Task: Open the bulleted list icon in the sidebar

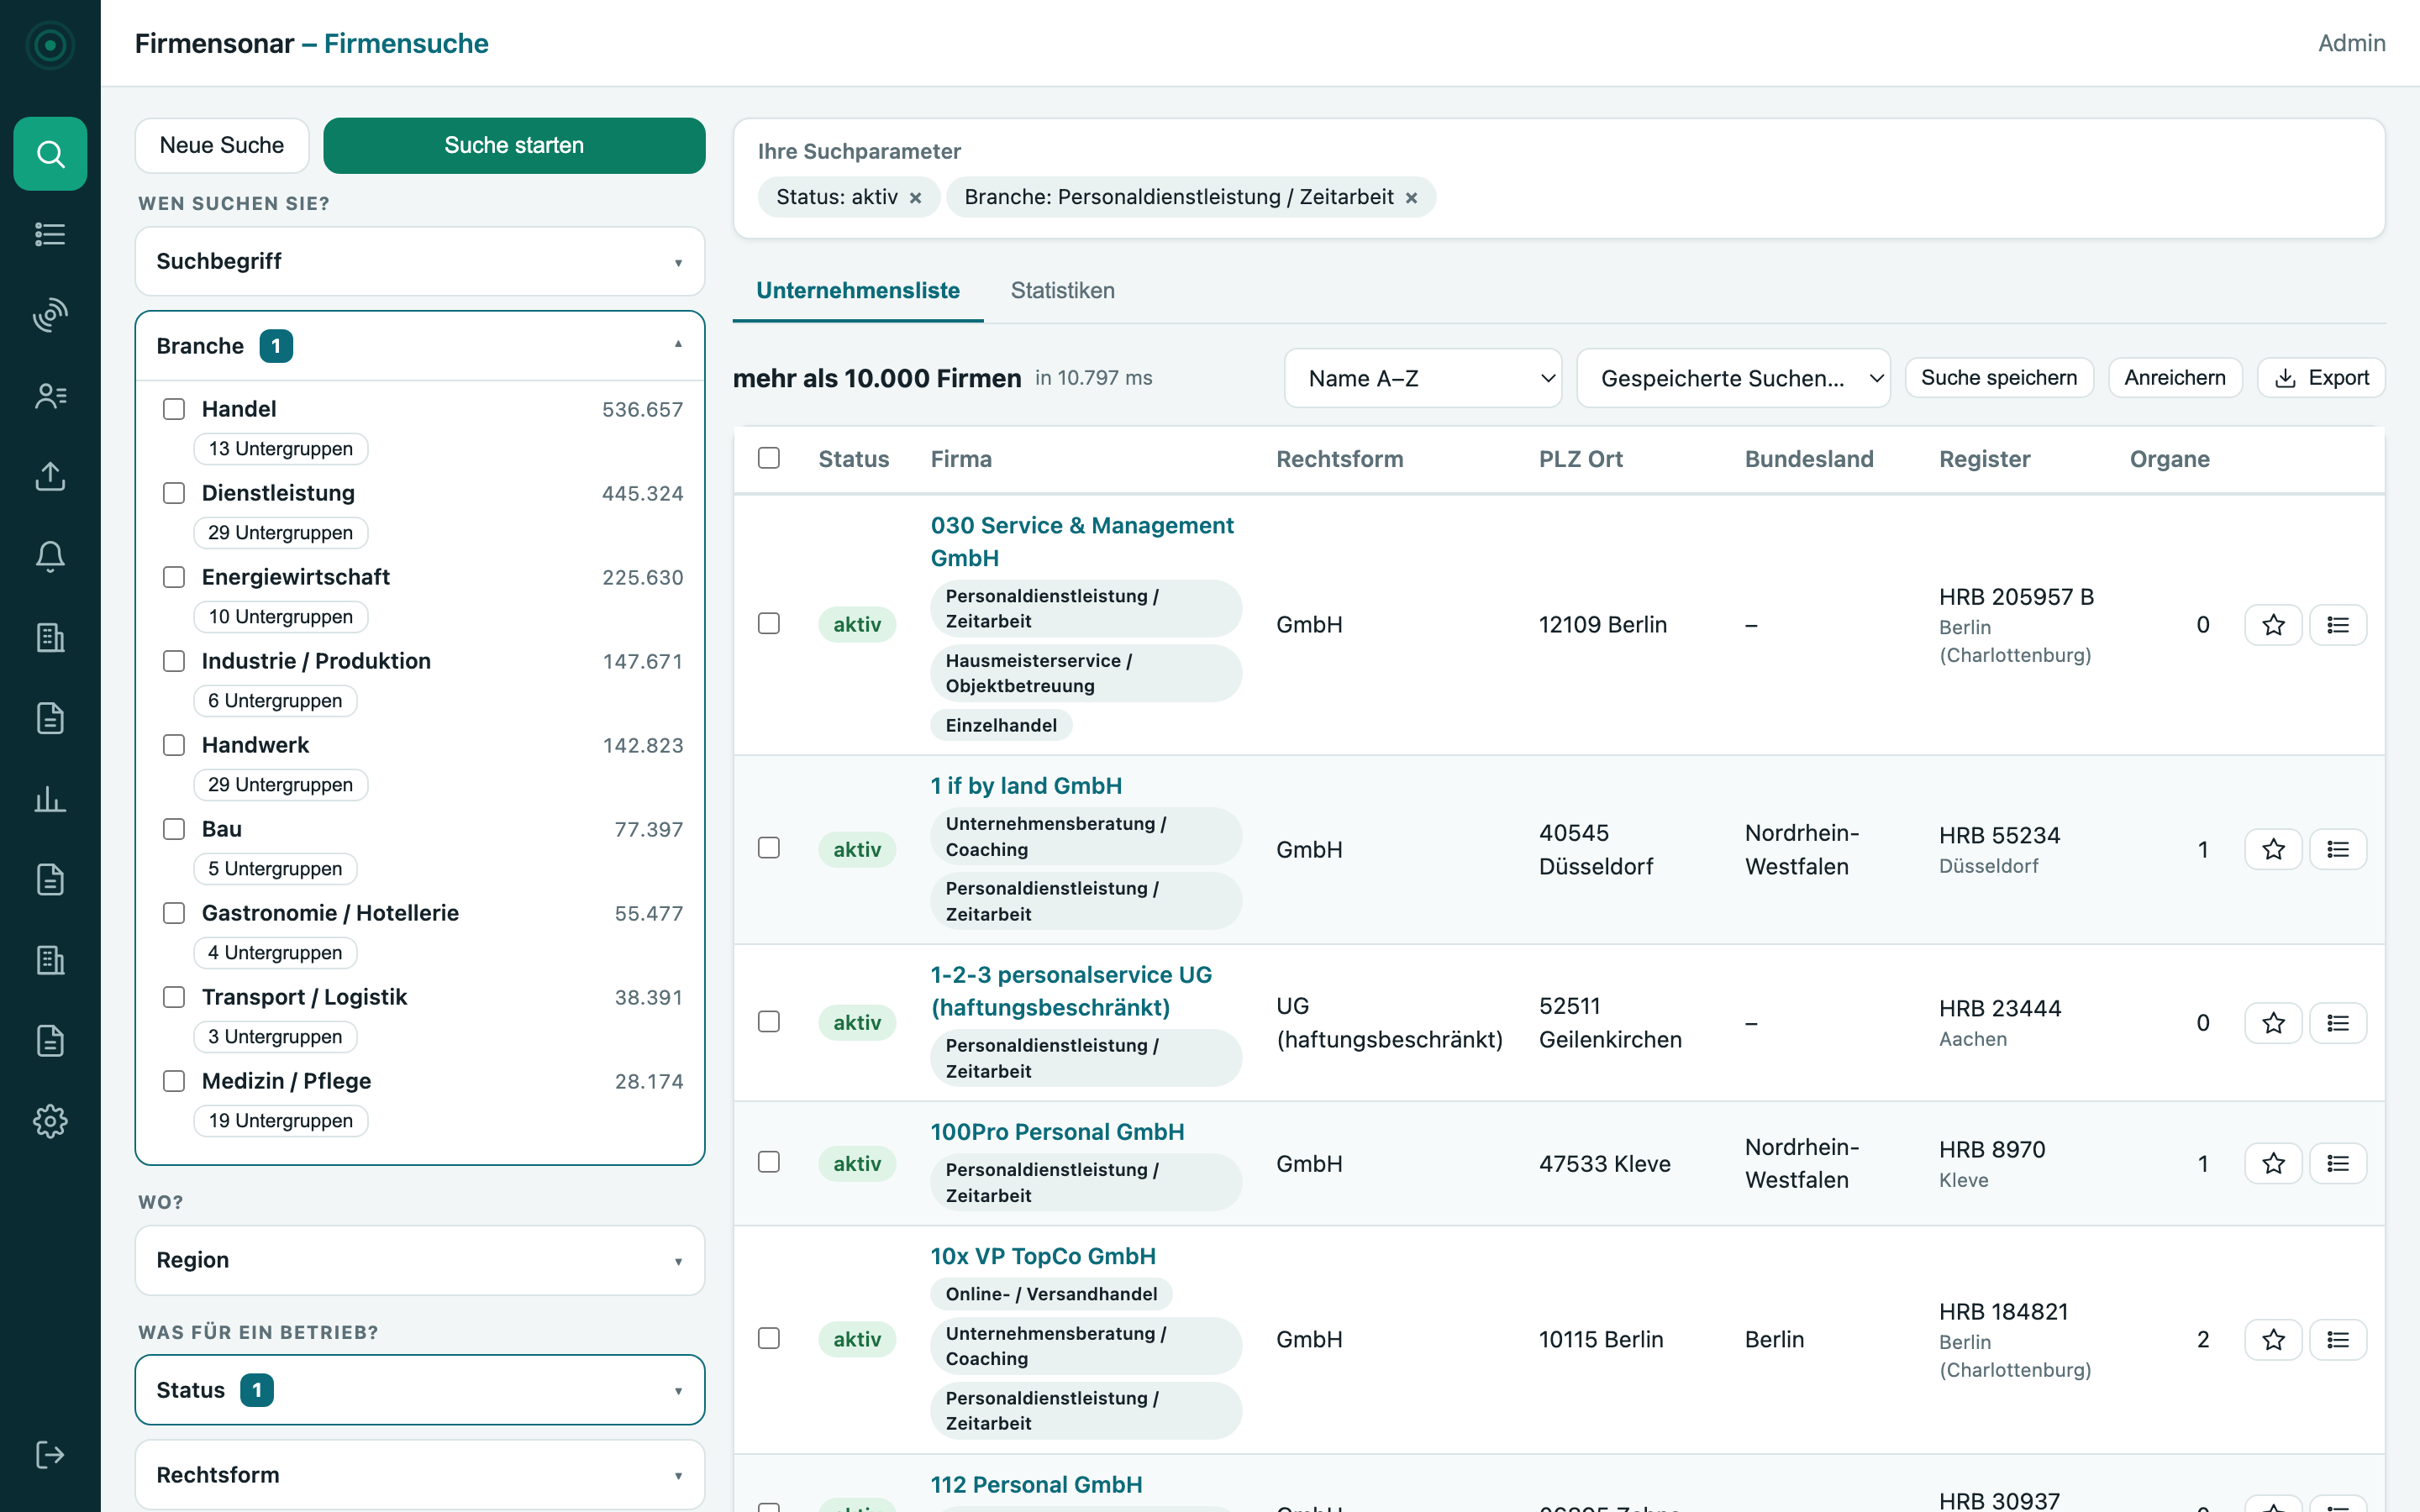Action: [x=50, y=234]
